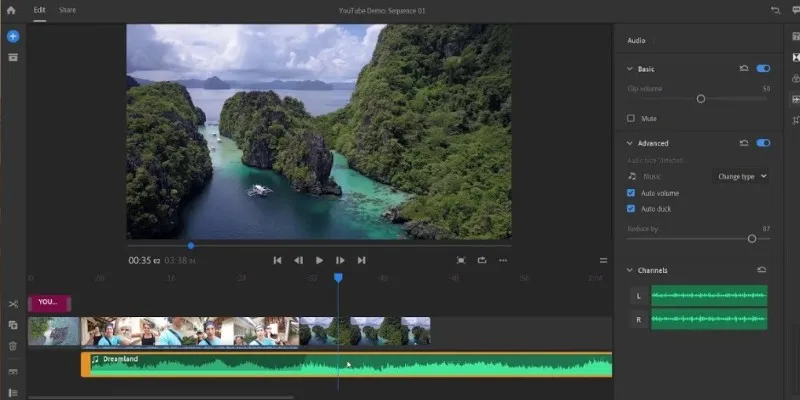Click the R channel waveform
Image resolution: width=800 pixels, height=400 pixels.
[709, 319]
